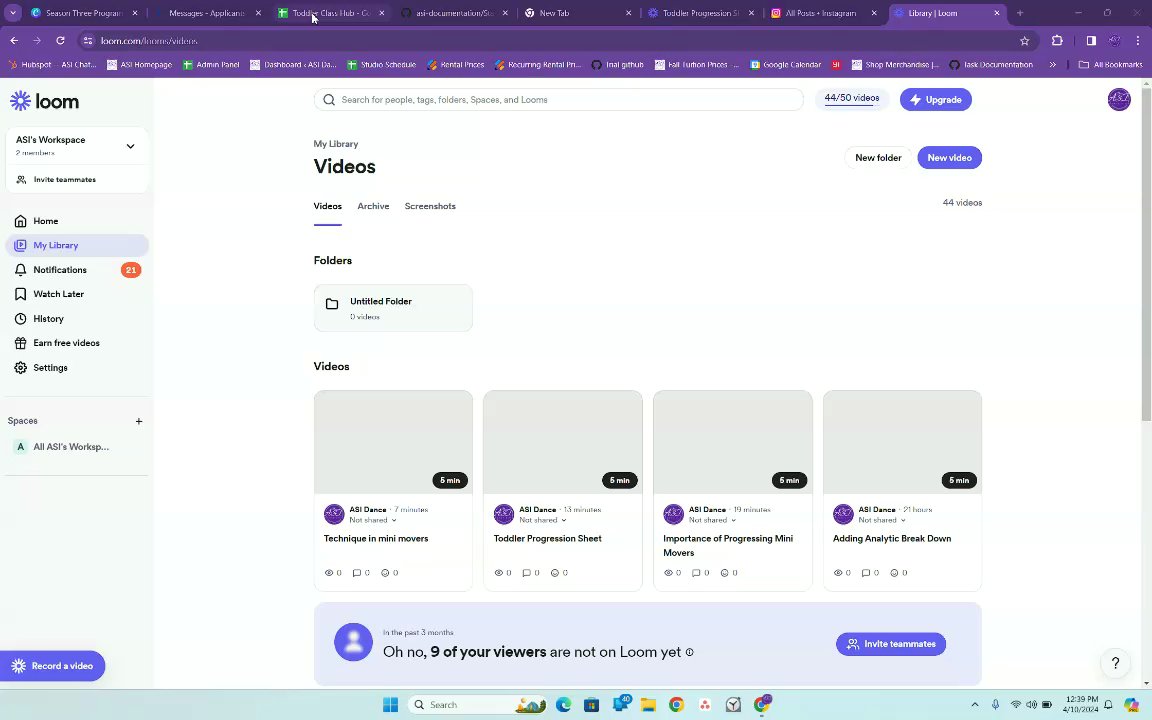This screenshot has height=720, width=1152.
Task: Open Chrome three-dot menu
Action: (x=1137, y=40)
